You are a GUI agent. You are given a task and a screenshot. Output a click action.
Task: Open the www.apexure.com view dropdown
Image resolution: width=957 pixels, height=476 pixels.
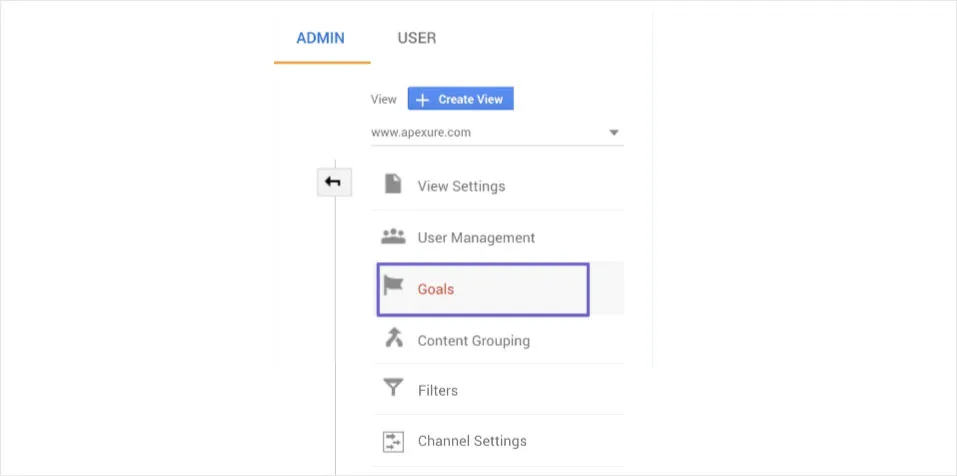[x=497, y=132]
